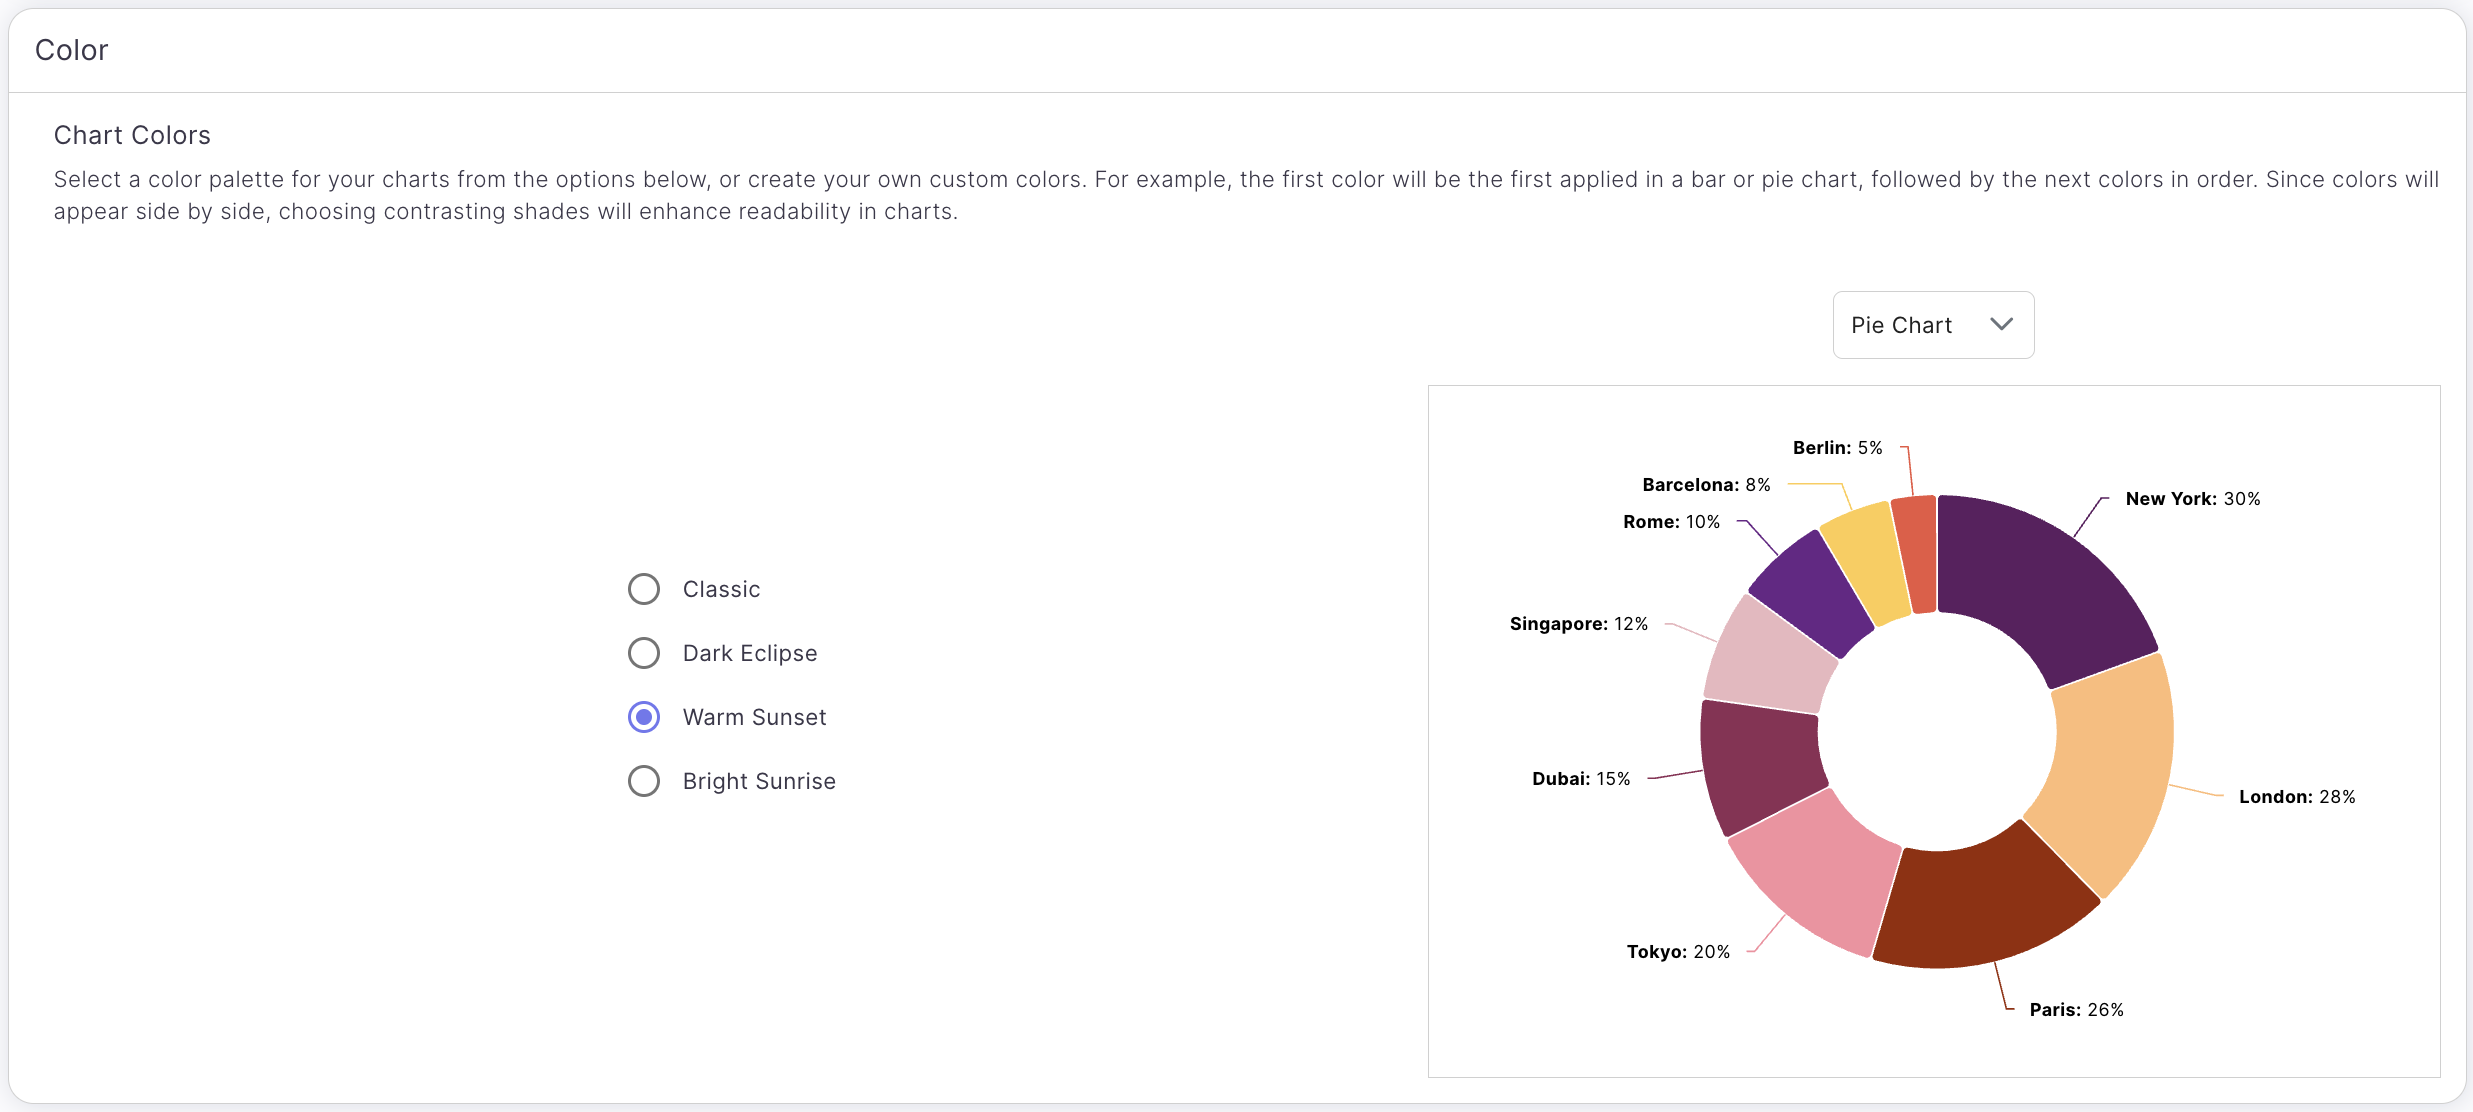Click the "Tokyo: 20%" chart label
This screenshot has width=2473, height=1112.
pos(1678,952)
